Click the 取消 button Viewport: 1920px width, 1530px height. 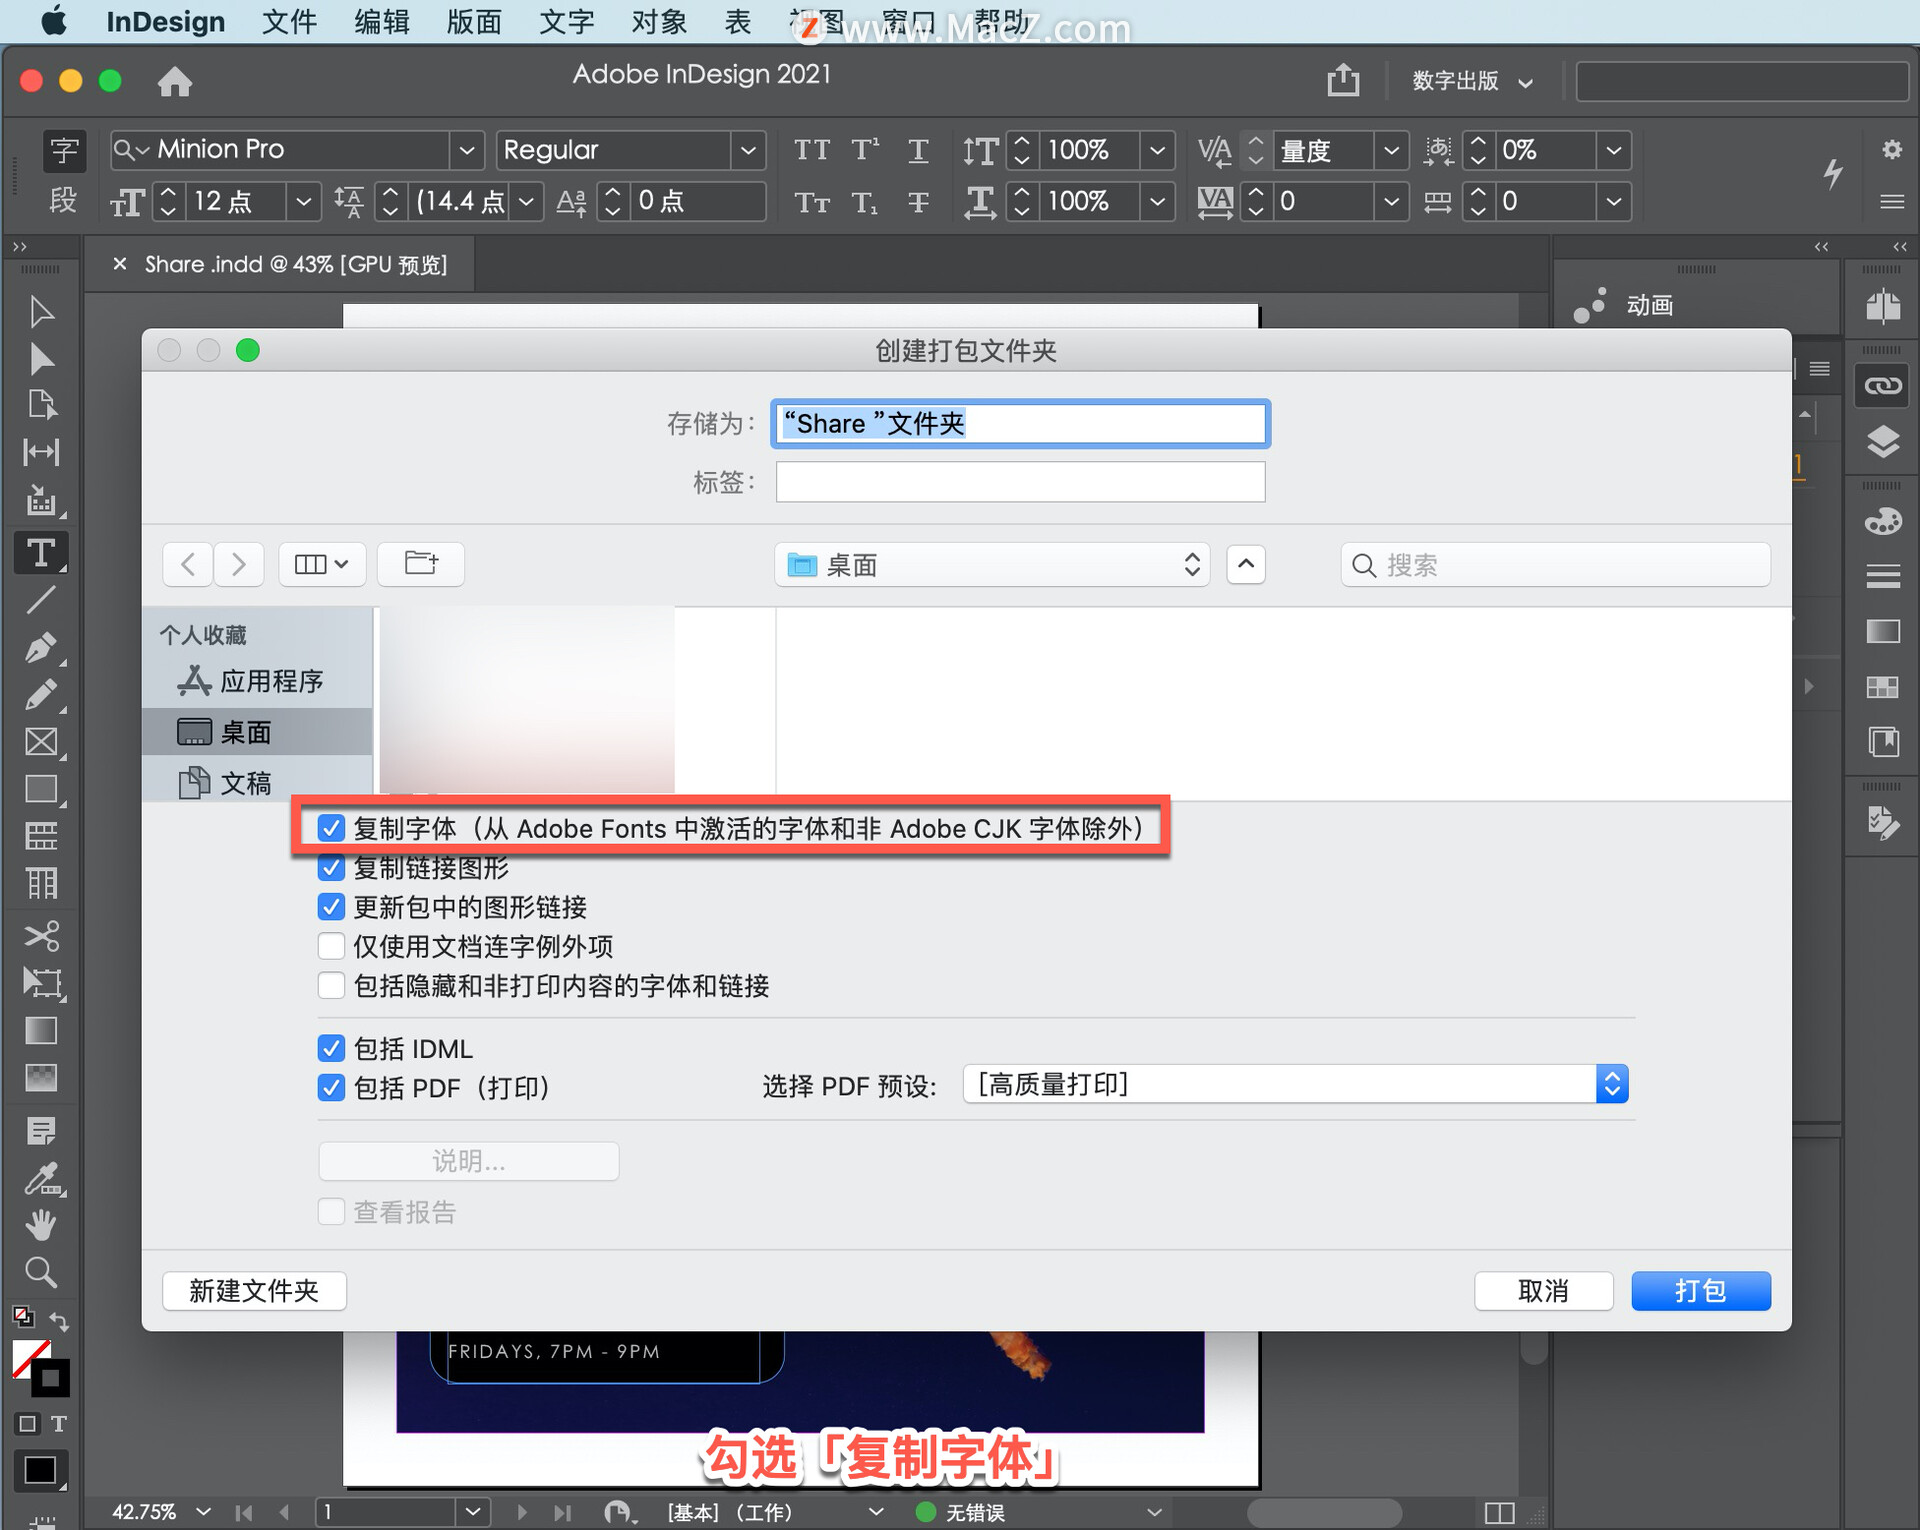coord(1542,1291)
